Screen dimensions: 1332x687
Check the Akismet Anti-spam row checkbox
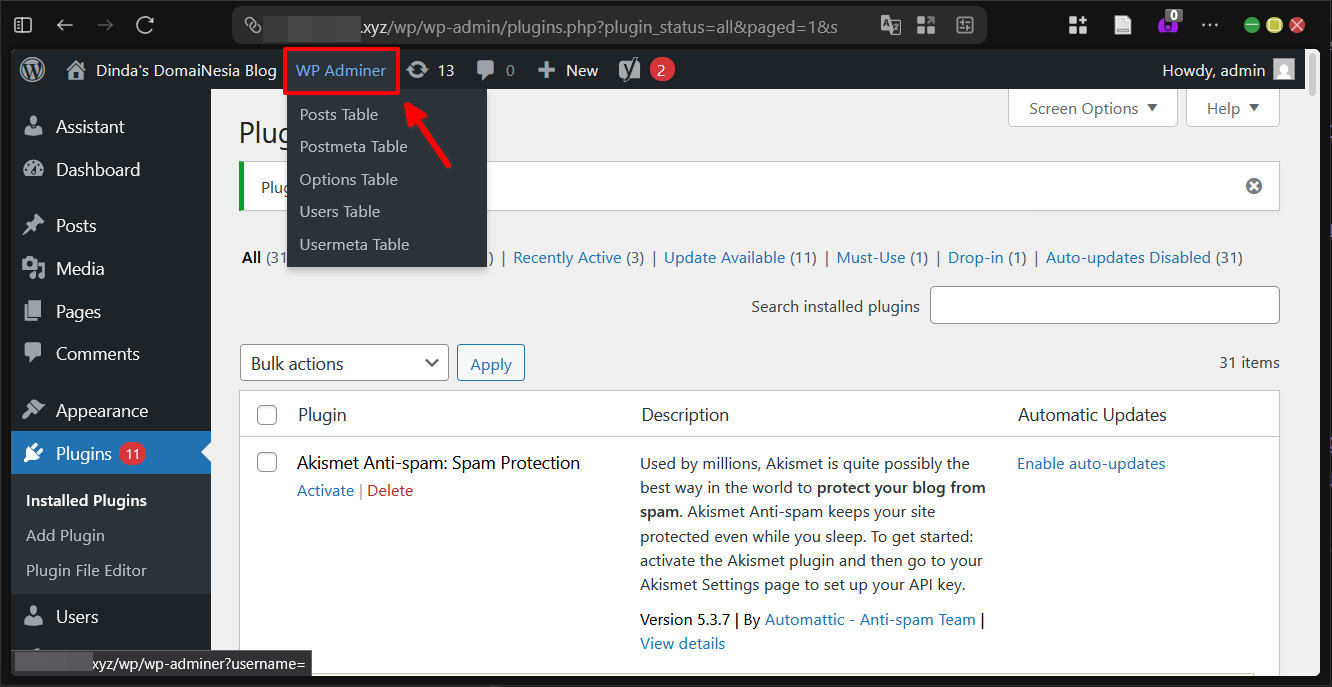(x=267, y=462)
